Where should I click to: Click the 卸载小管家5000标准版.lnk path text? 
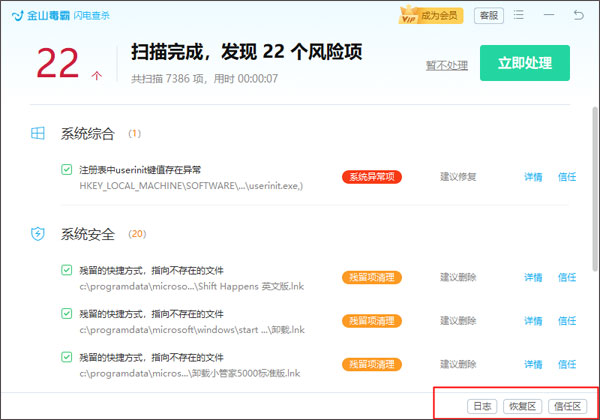(190, 373)
